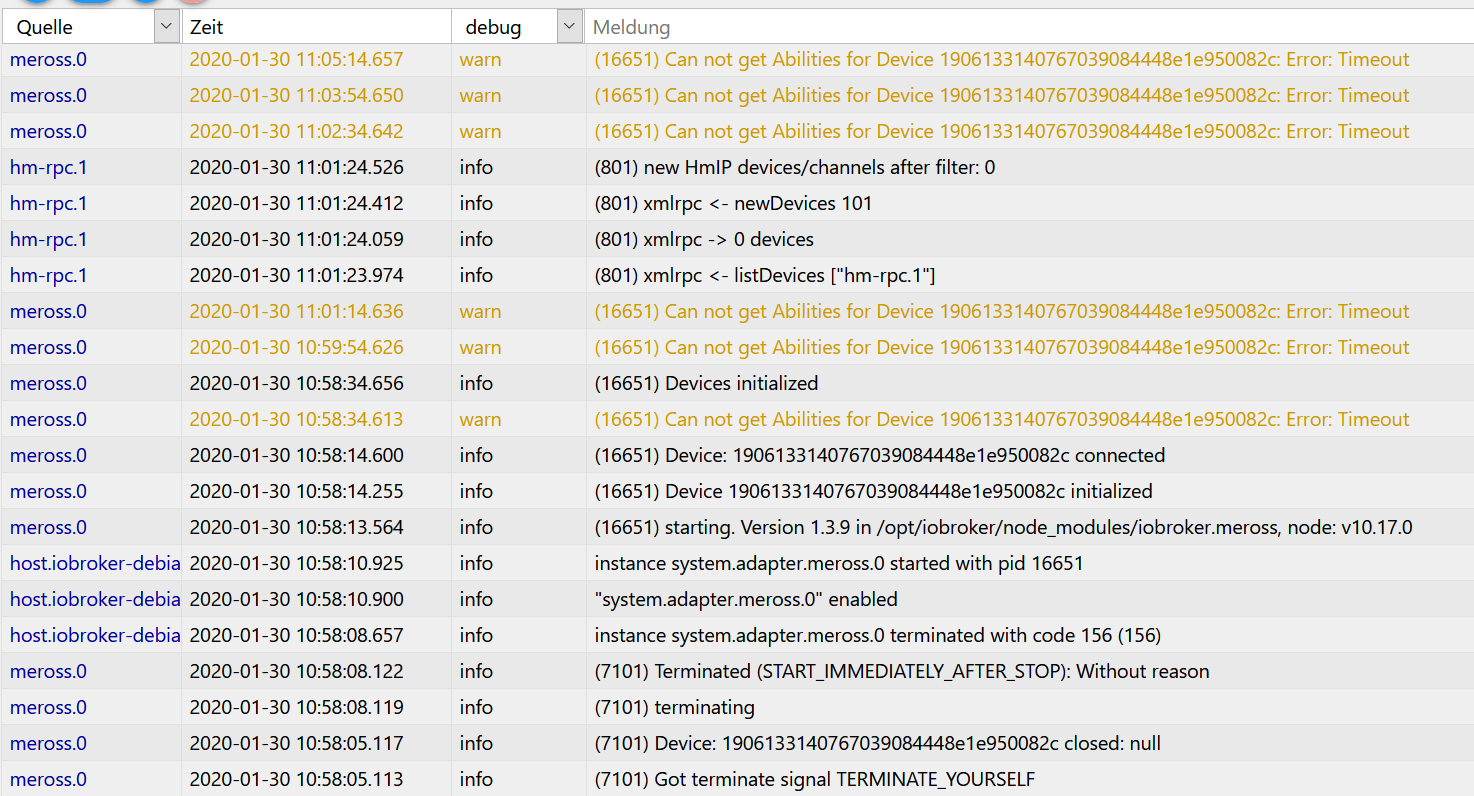Click host.iobroker-debia source in the 10:58:10.925 row
This screenshot has height=796, width=1474.
click(x=95, y=563)
